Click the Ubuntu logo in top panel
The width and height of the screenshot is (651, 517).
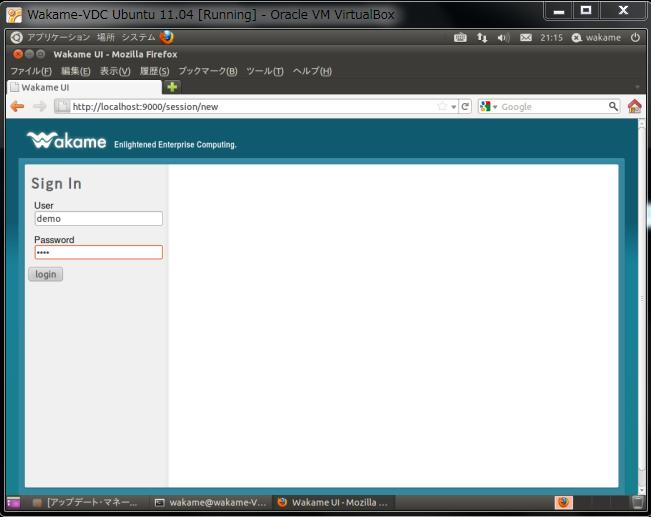pyautogui.click(x=17, y=37)
